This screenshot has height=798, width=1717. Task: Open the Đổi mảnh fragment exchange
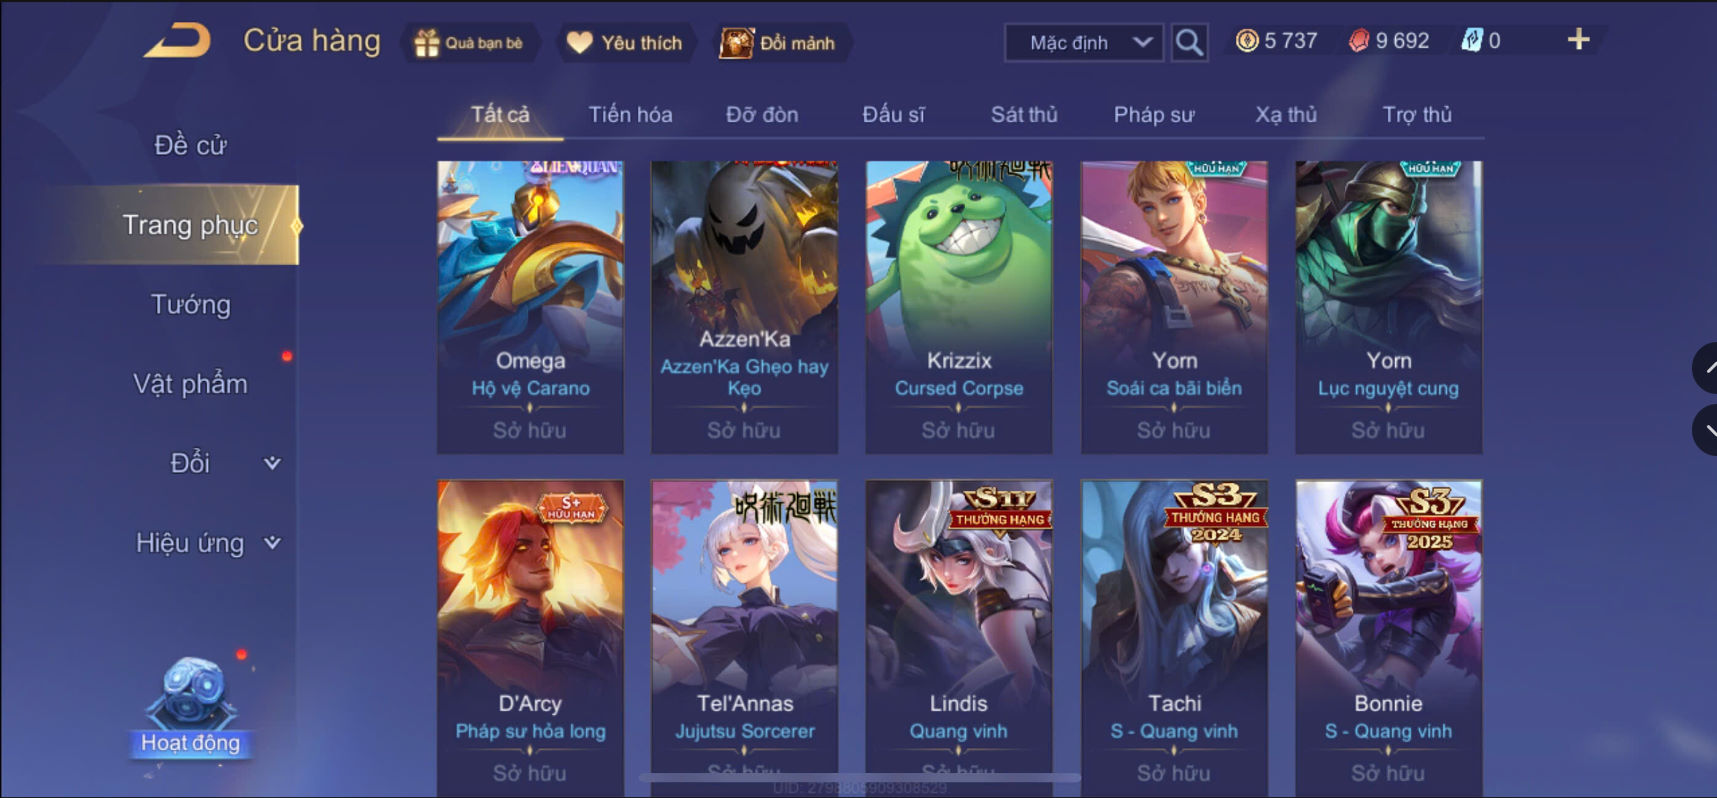[779, 43]
